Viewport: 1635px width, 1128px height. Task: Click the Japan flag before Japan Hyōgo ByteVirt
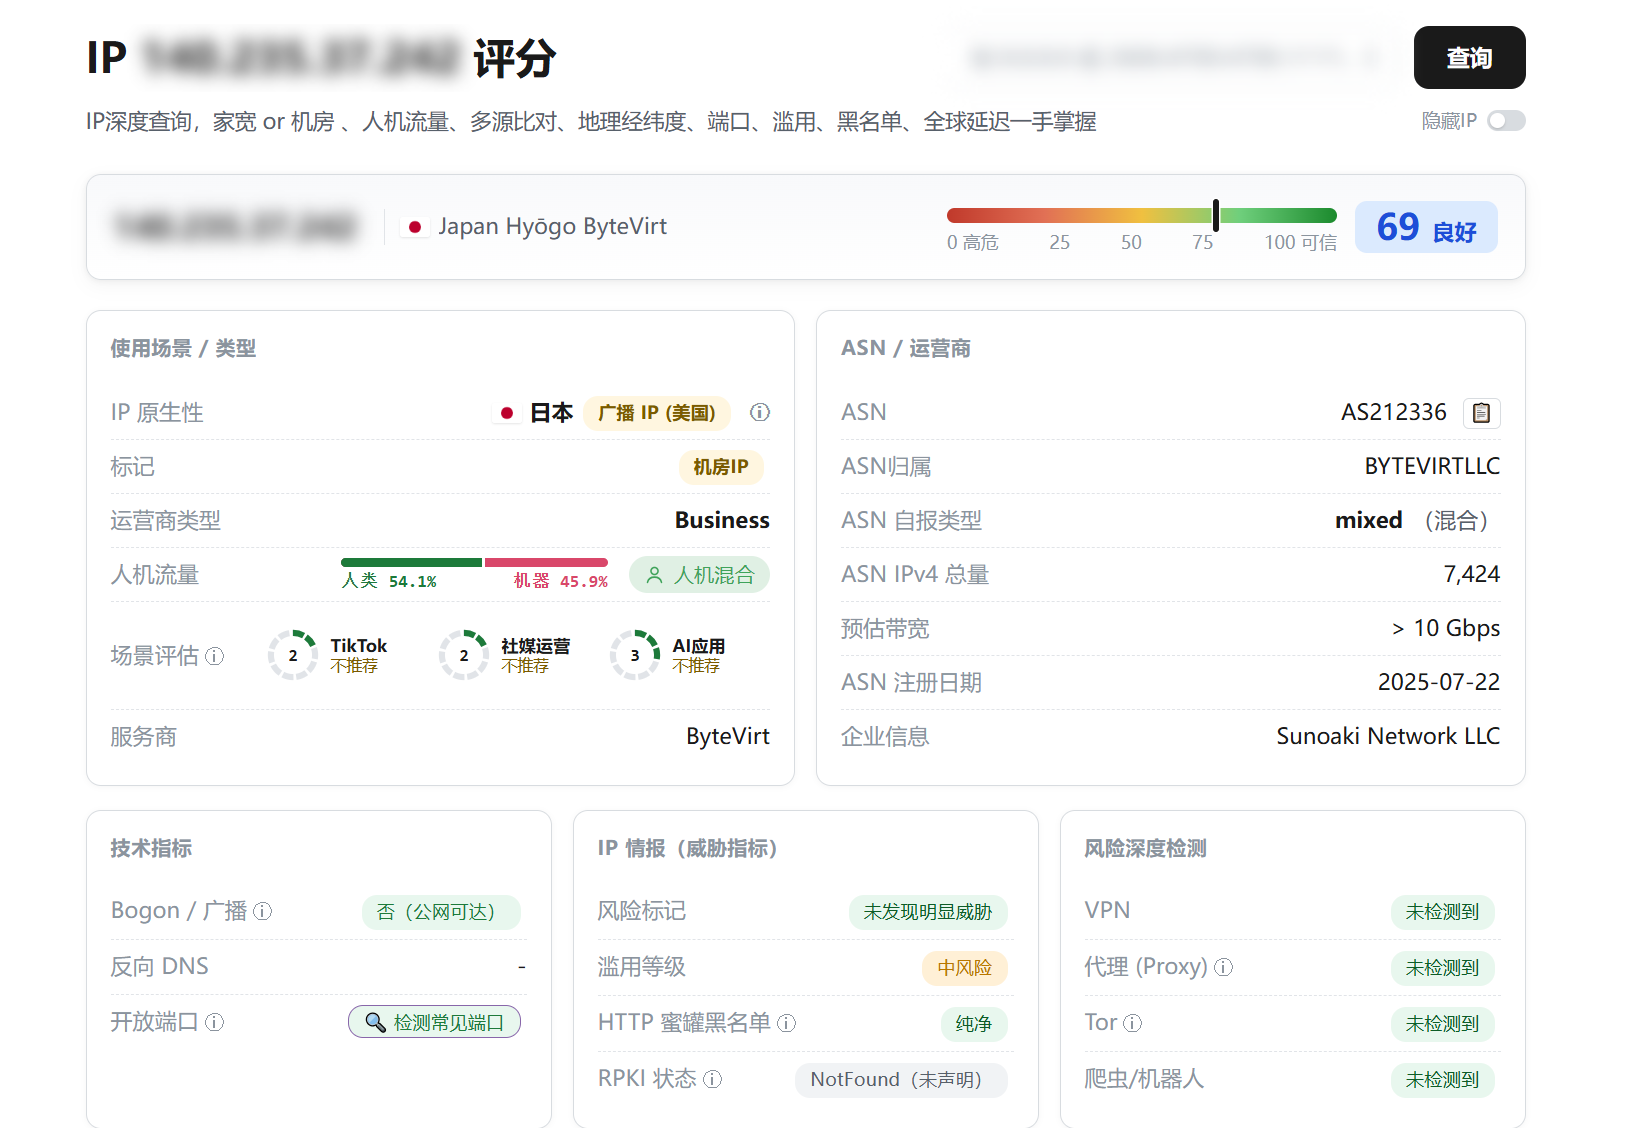414,227
